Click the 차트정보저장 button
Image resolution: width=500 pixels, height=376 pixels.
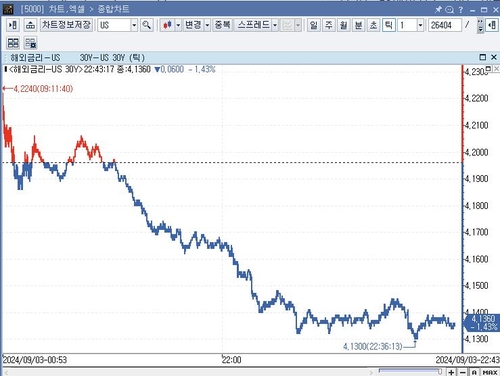[x=66, y=25]
